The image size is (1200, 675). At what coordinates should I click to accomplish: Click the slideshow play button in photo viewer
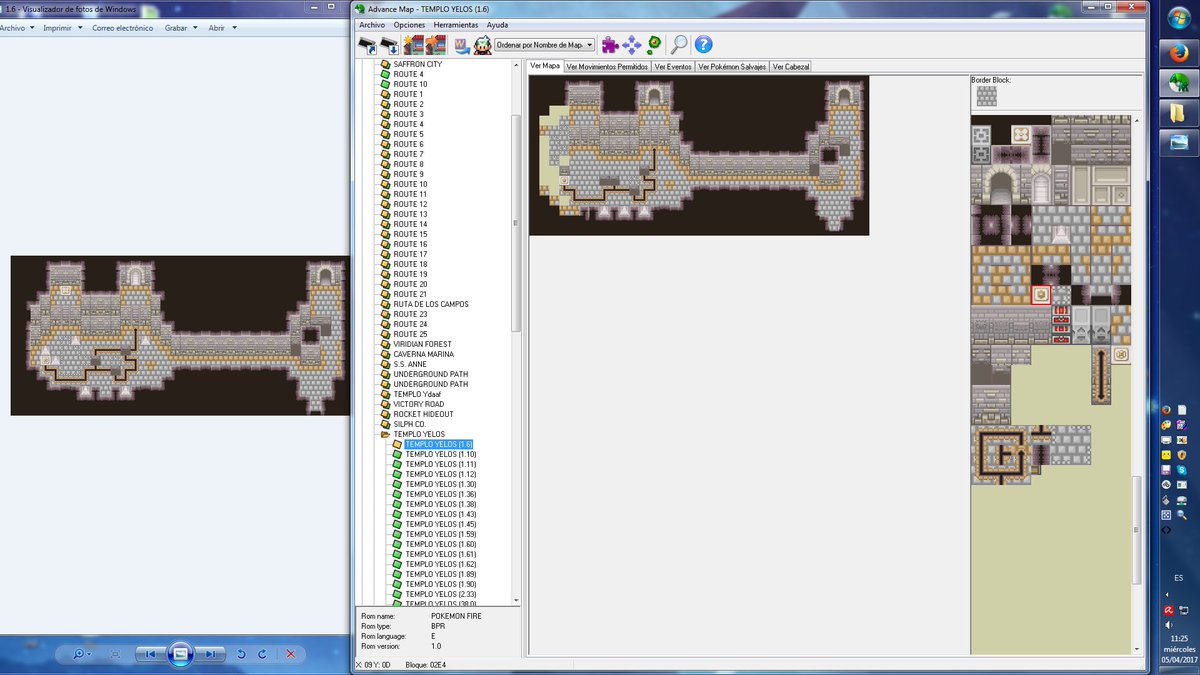pos(180,653)
